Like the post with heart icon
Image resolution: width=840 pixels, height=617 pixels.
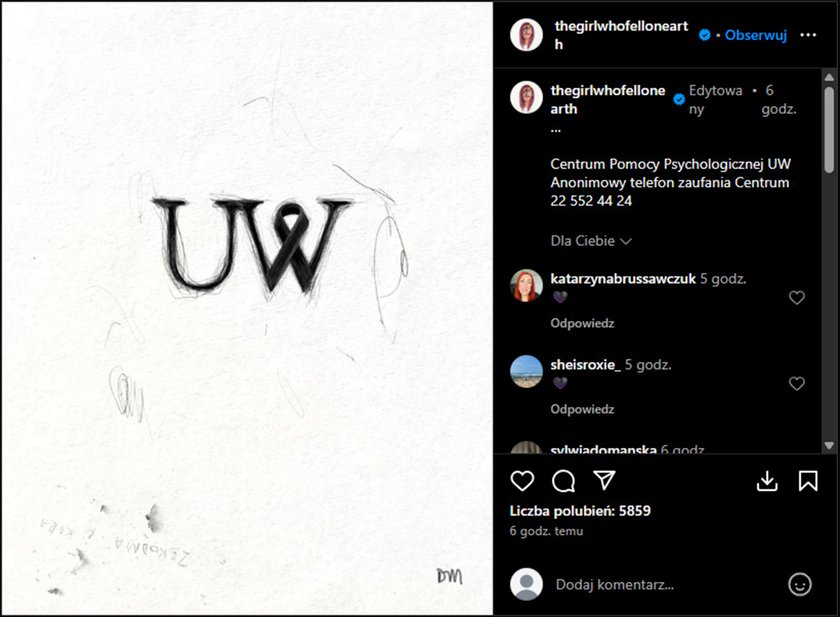pos(522,480)
